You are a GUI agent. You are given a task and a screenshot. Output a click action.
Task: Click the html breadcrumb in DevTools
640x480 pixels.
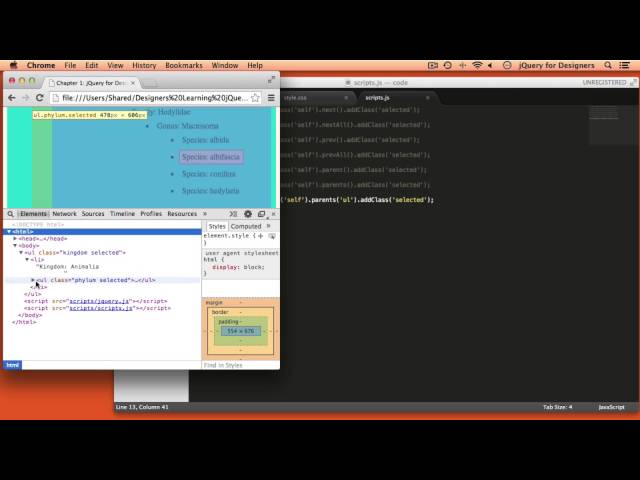pos(13,365)
